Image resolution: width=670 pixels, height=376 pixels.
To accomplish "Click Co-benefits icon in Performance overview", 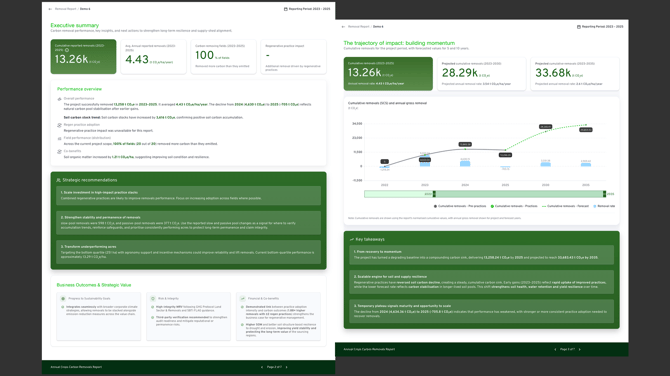I will 59,152.
